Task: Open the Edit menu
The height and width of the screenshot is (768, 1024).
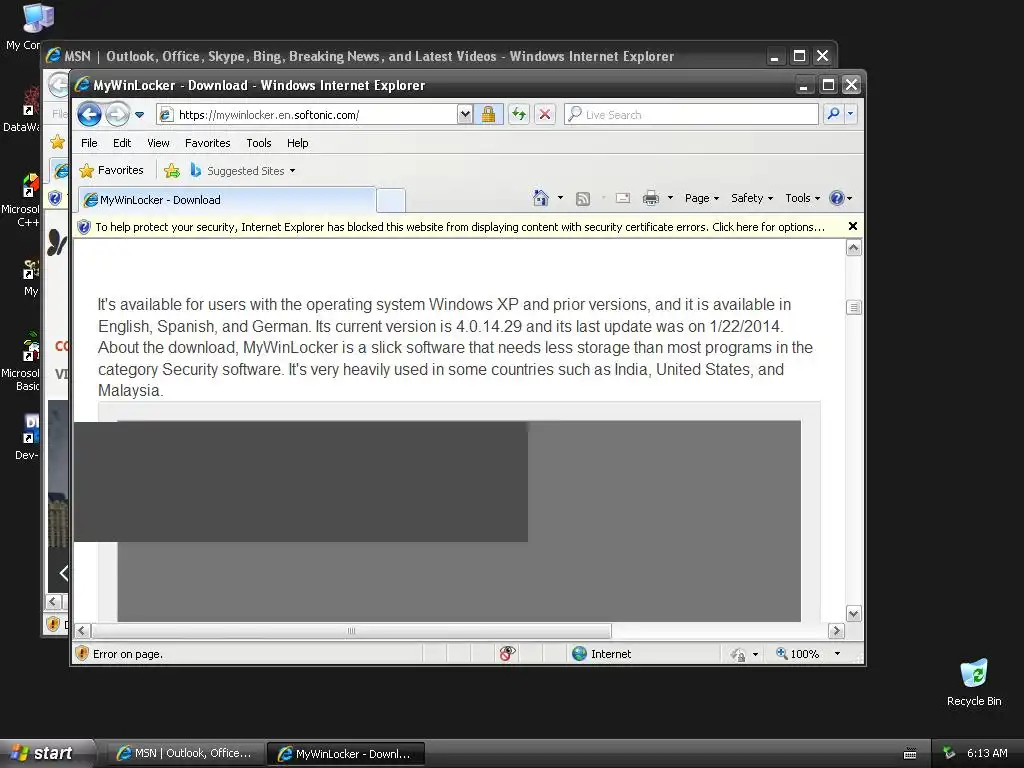Action: pos(121,143)
